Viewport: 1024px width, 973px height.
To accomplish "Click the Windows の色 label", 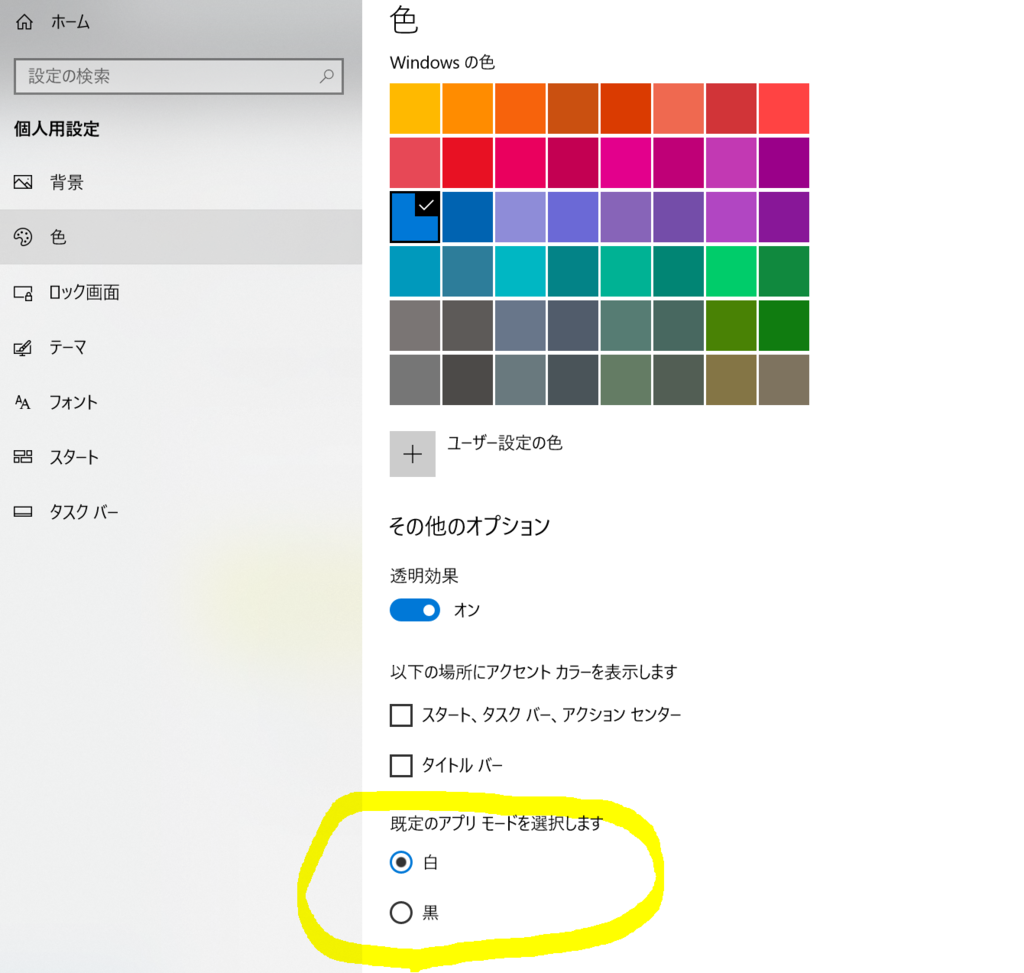I will [442, 63].
